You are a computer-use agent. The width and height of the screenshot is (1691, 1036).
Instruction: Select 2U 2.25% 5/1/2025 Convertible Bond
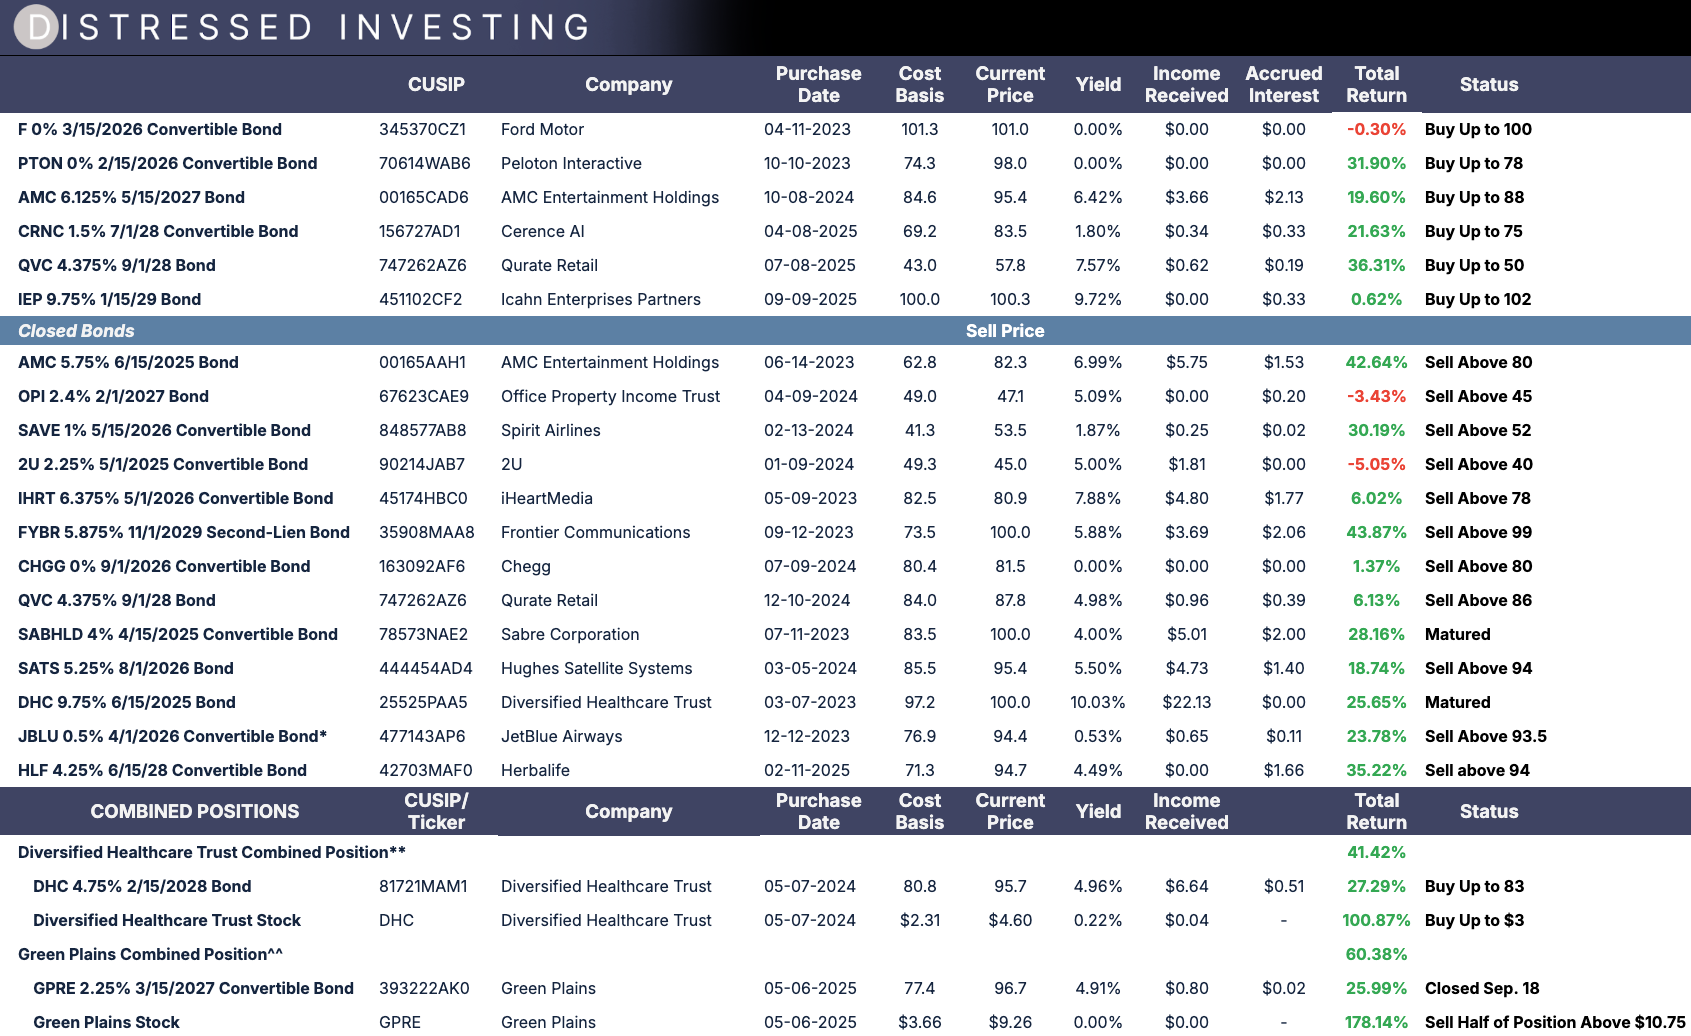163,464
